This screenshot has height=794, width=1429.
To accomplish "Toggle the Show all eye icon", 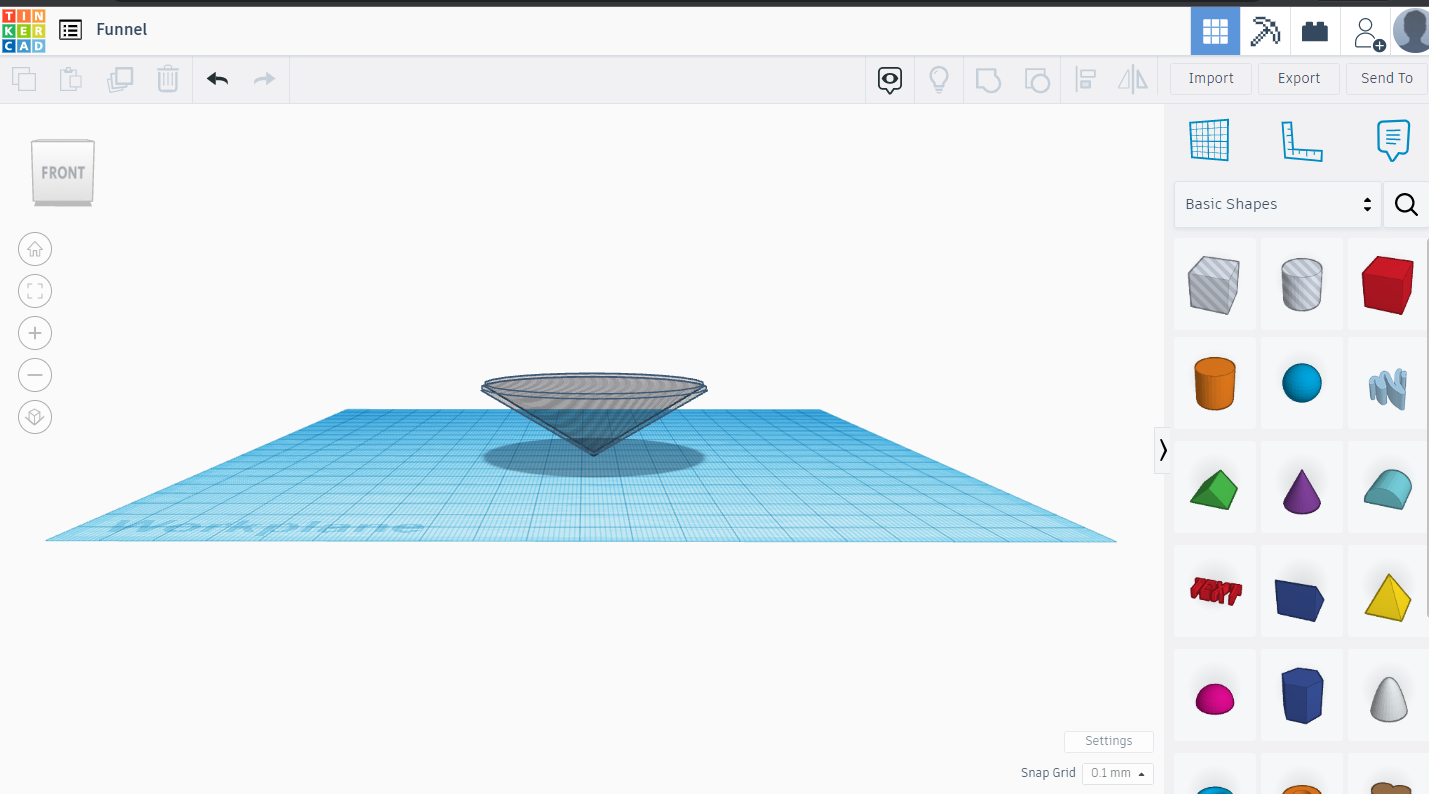I will [x=890, y=79].
